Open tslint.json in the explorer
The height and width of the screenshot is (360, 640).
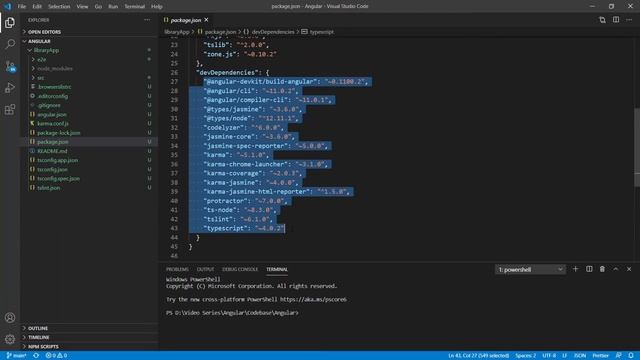pos(89,188)
